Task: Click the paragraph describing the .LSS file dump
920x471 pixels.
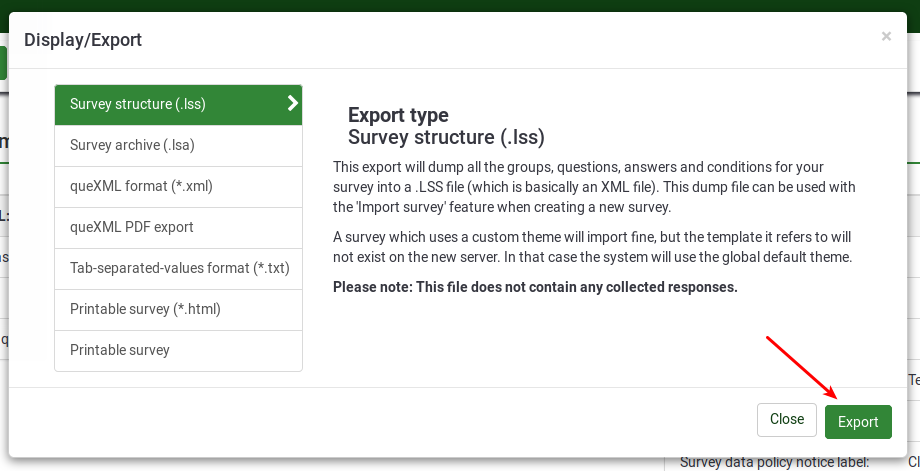Action: click(x=593, y=187)
